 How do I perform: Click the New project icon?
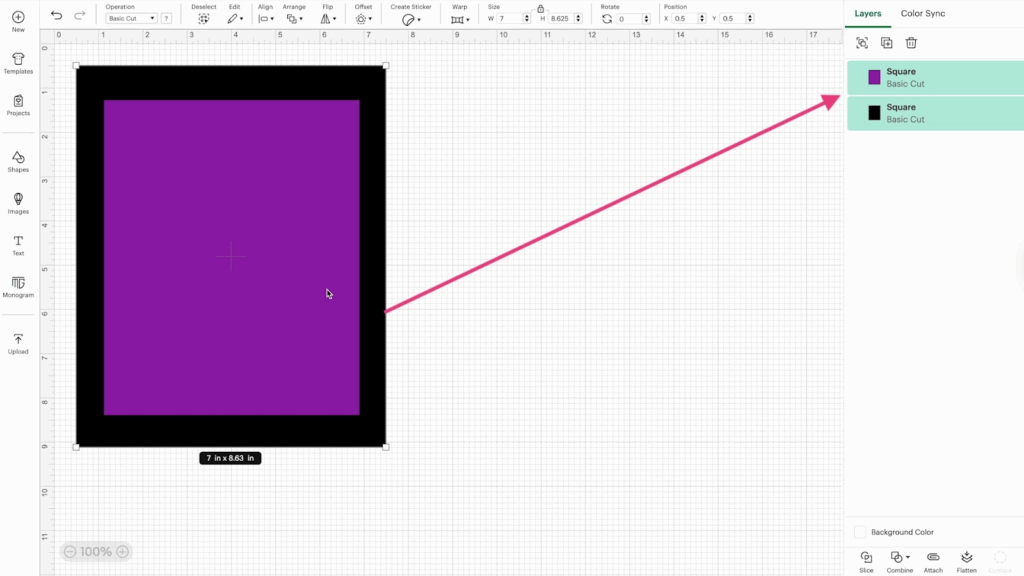[18, 17]
